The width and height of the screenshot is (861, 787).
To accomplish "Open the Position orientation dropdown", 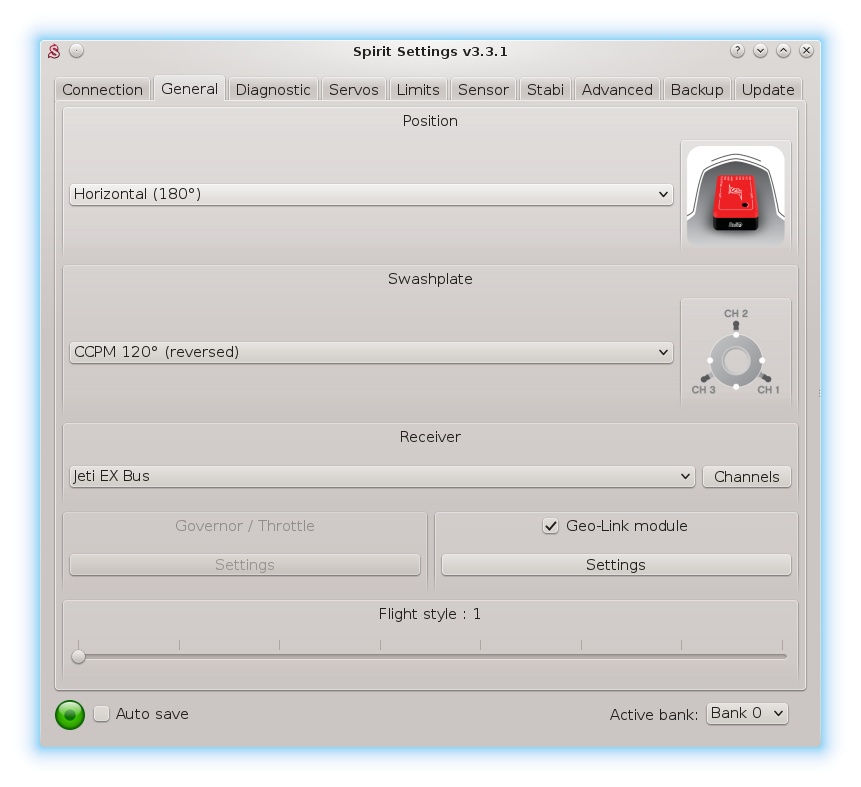I will click(x=371, y=194).
